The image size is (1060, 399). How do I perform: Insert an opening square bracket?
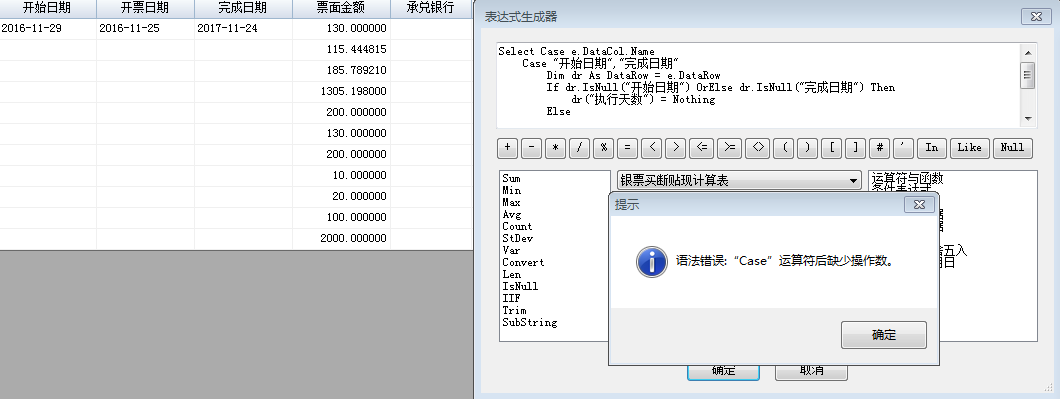point(831,147)
